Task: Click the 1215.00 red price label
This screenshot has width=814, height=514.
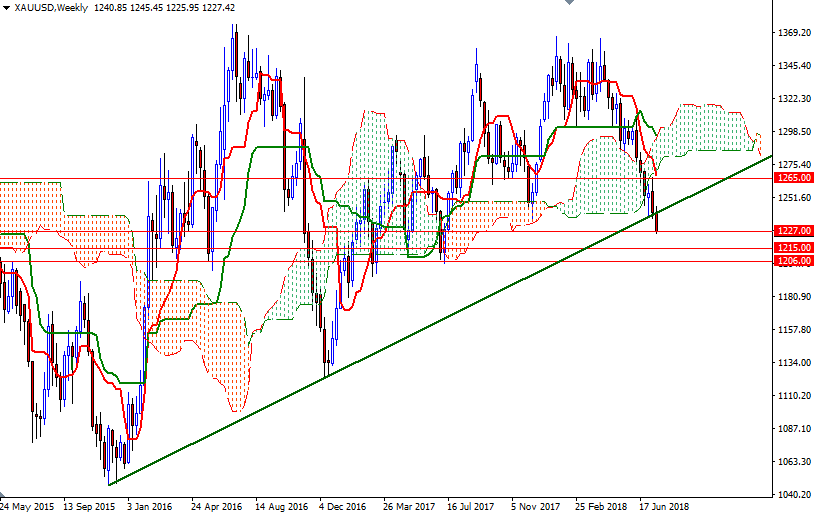Action: (793, 248)
